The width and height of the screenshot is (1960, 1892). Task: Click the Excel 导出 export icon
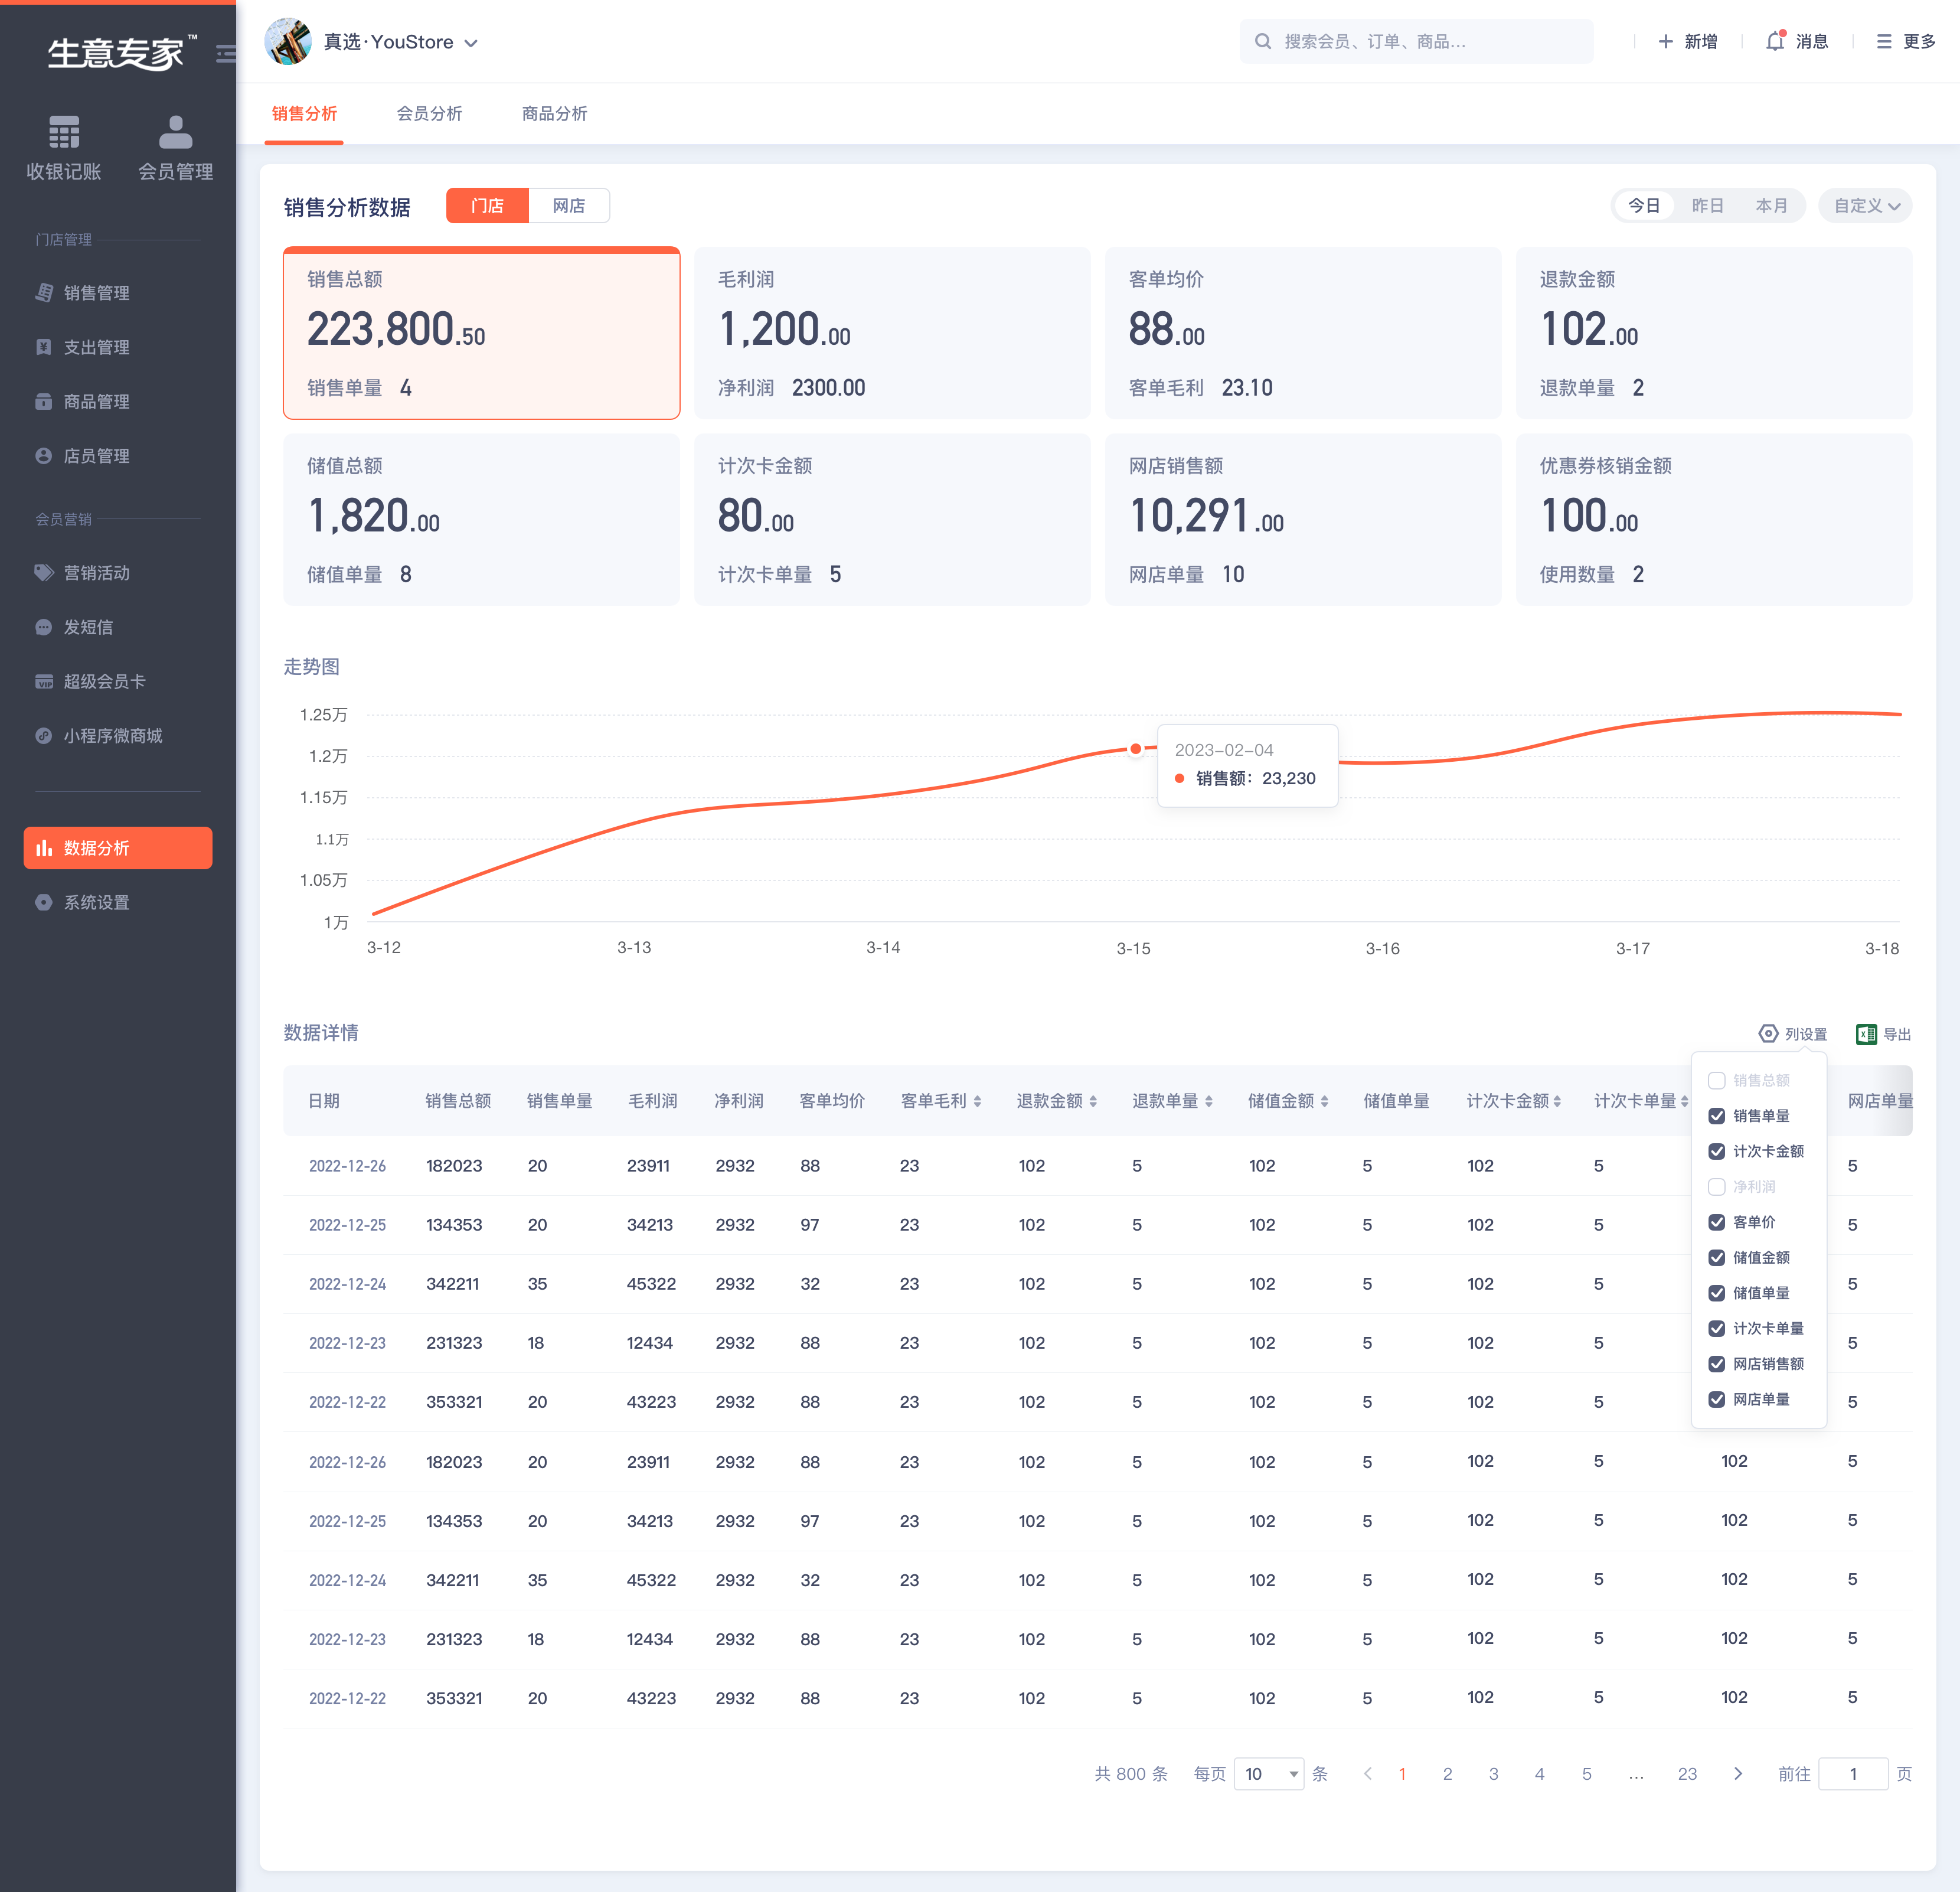(x=1866, y=1033)
